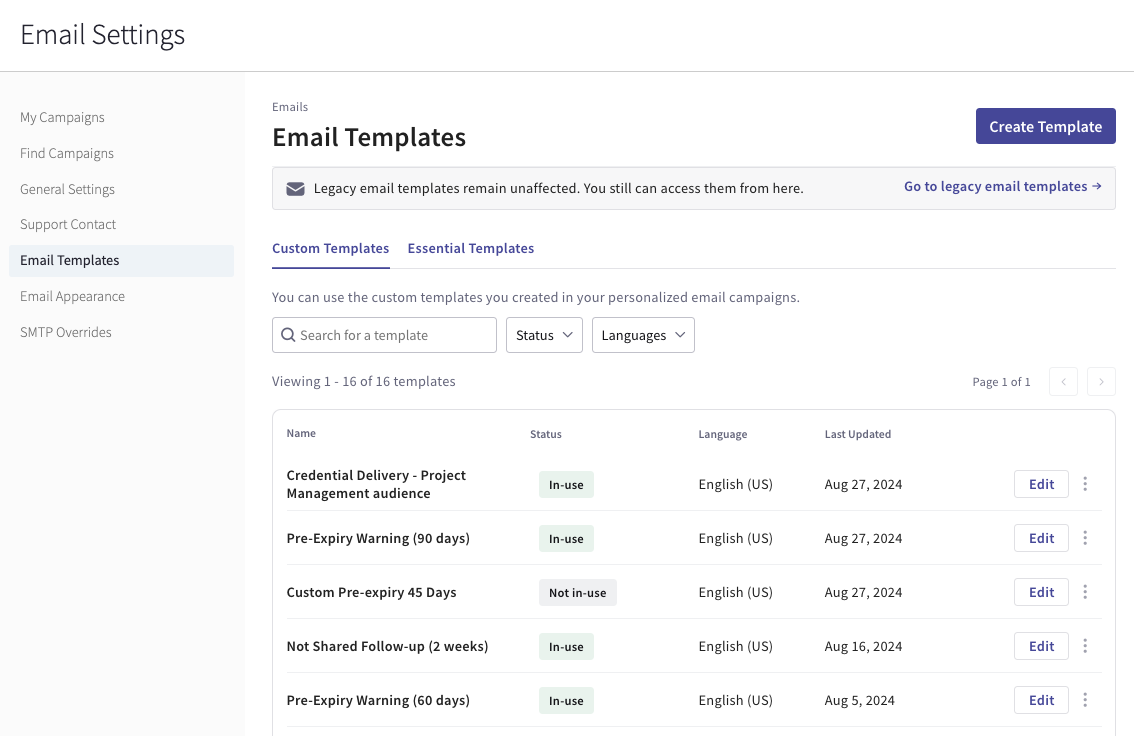1134x736 pixels.
Task: Click Aug 5, 2024 date cell
Action: [860, 701]
